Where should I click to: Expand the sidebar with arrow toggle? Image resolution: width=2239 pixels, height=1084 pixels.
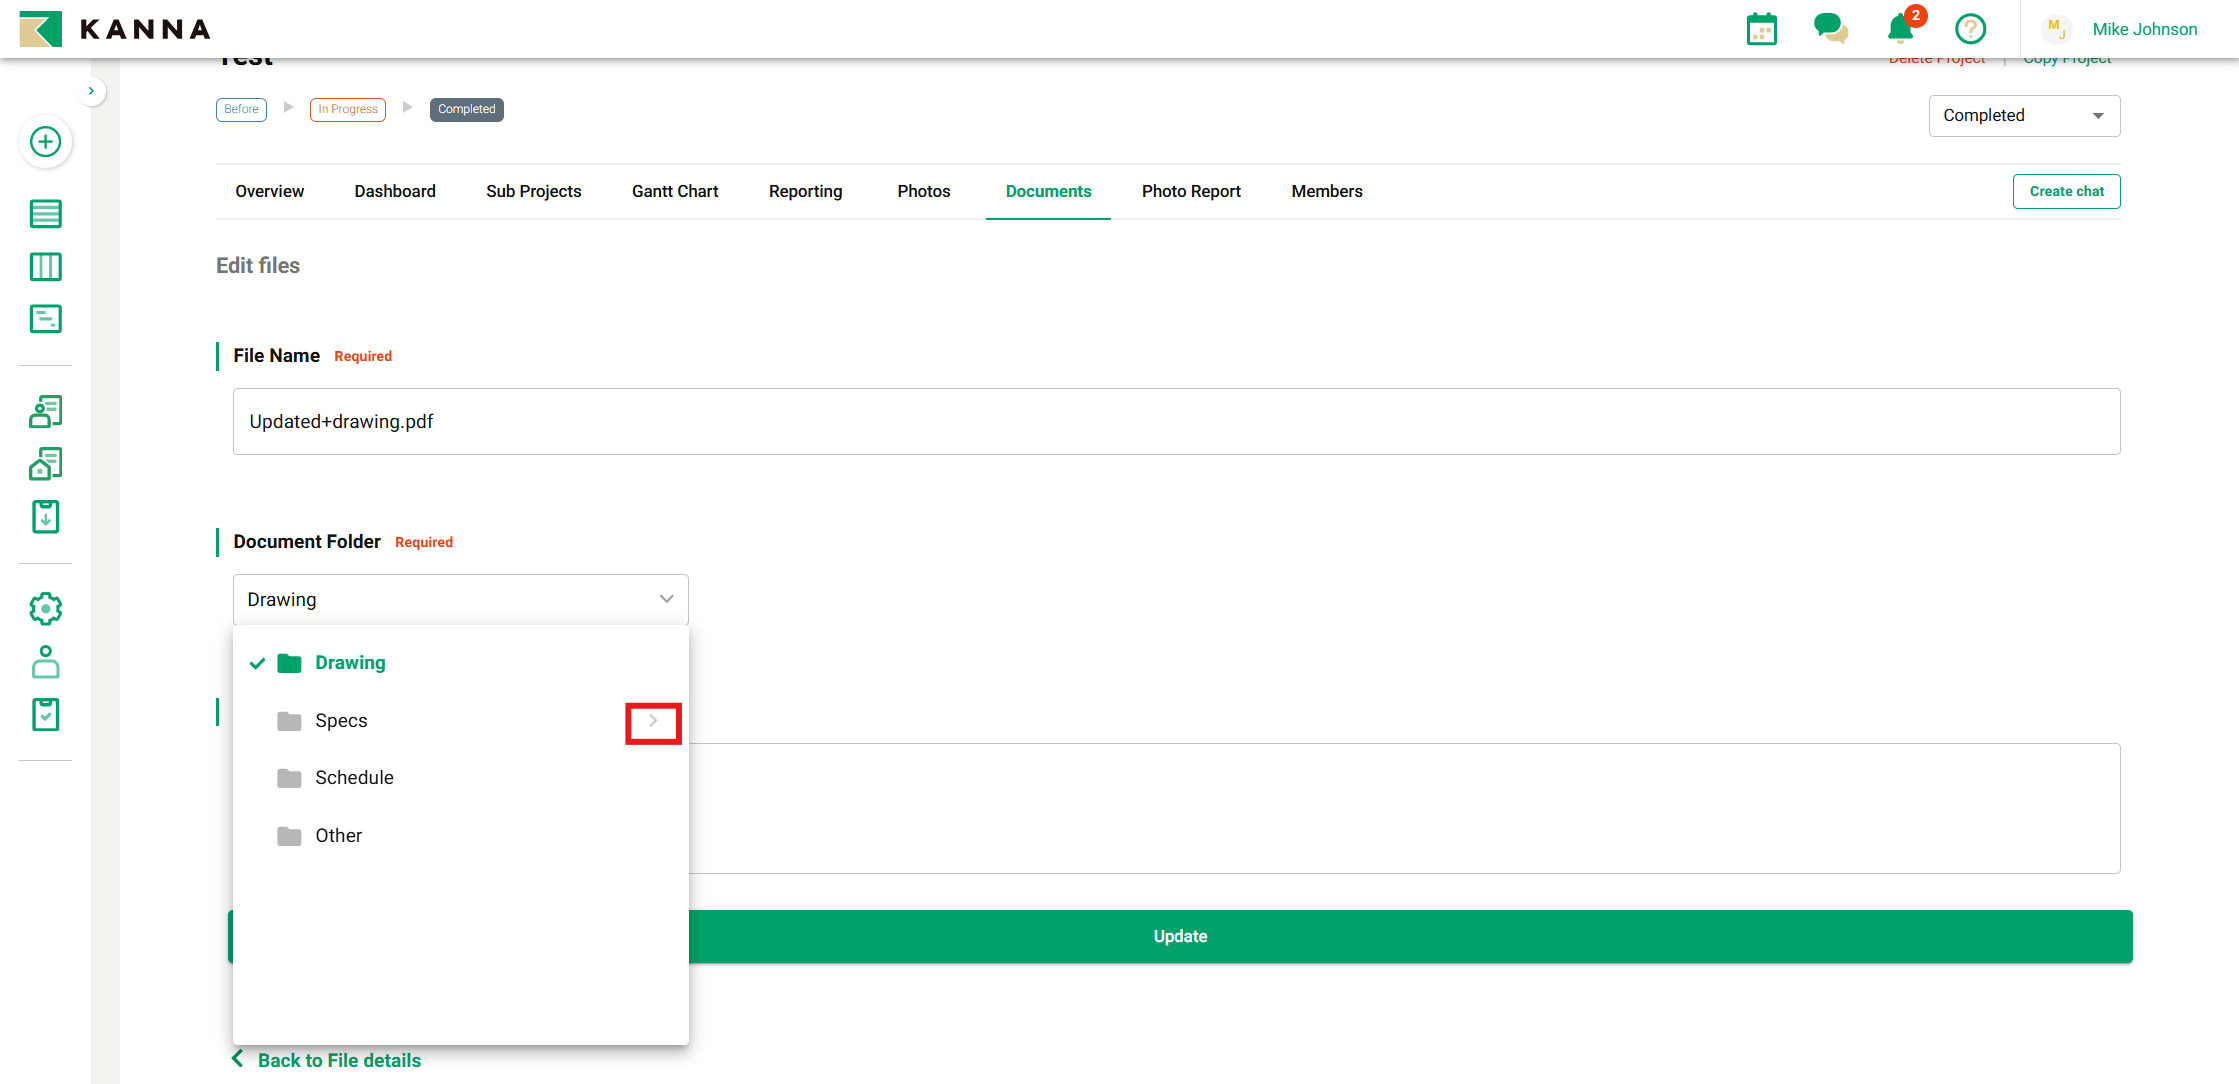[91, 91]
